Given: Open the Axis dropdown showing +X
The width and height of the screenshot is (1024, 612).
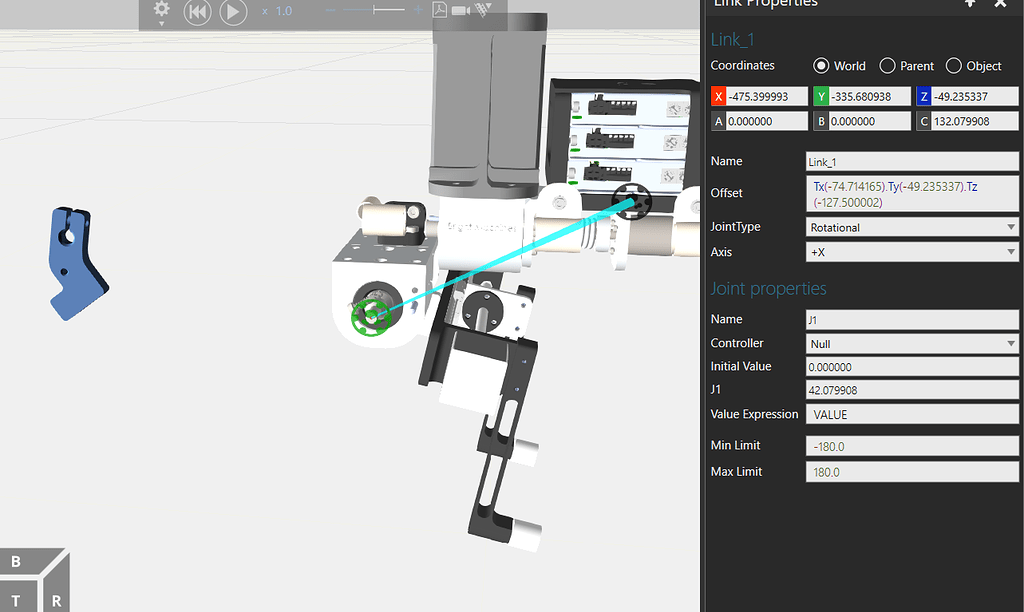Looking at the screenshot, I should [x=911, y=252].
